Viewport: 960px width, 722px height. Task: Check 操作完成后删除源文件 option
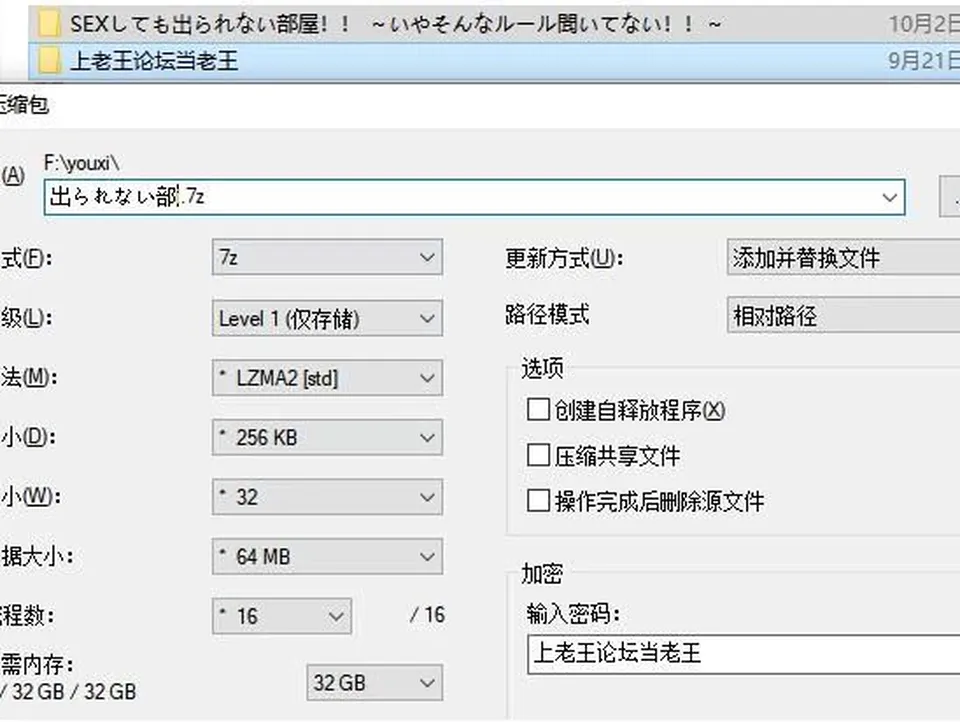[538, 501]
